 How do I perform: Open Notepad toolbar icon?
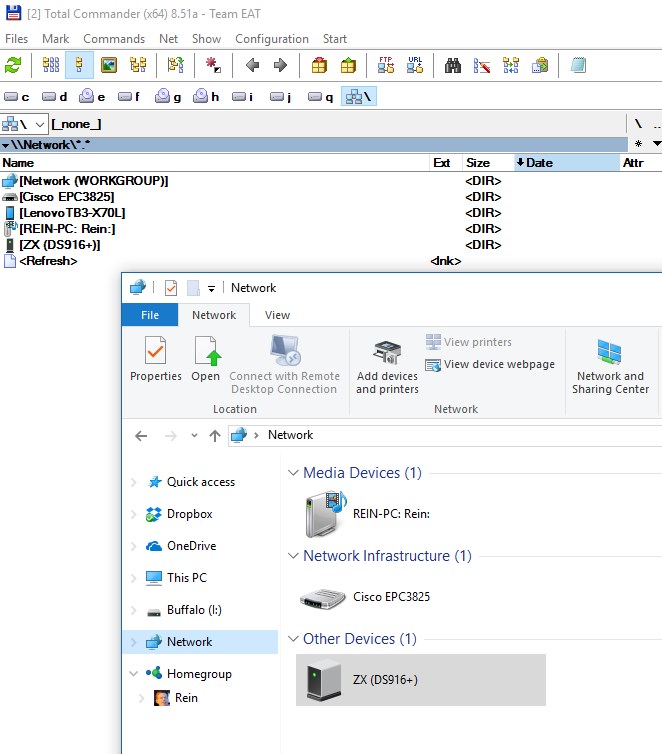click(x=578, y=65)
